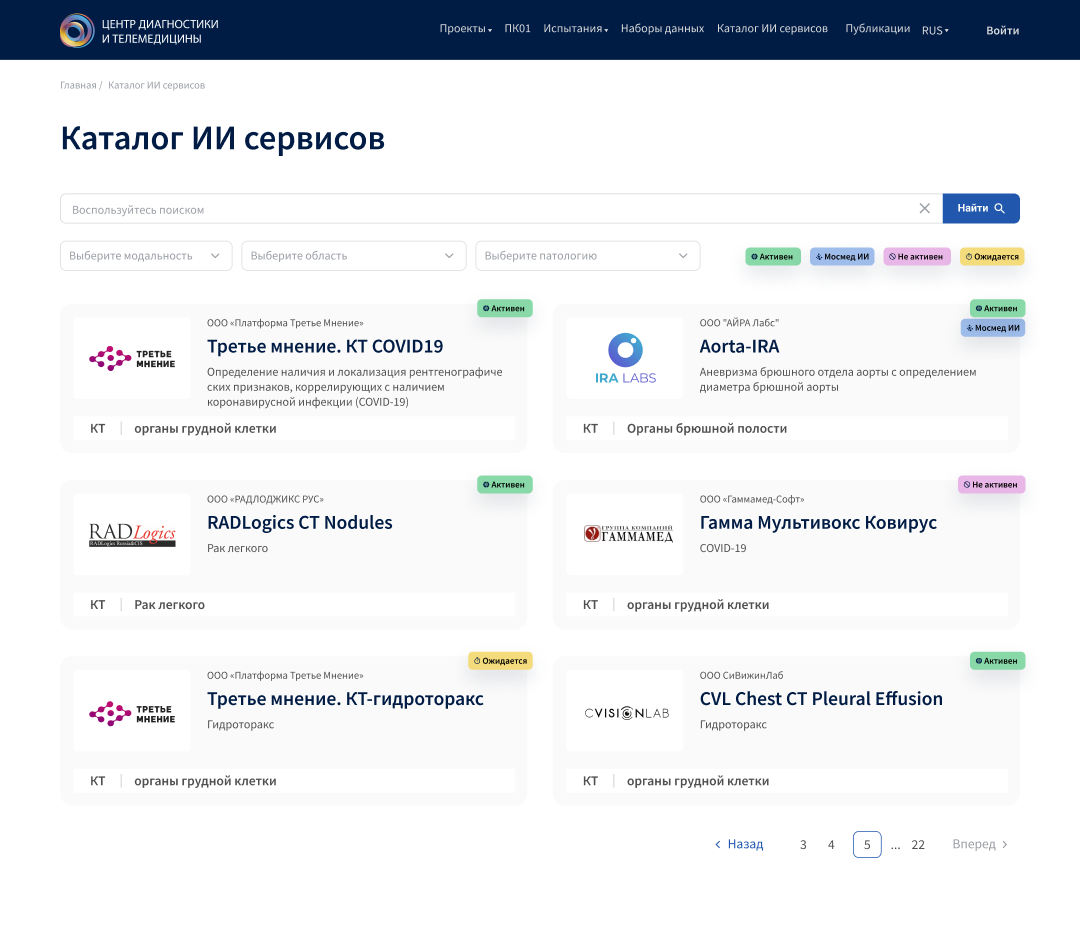Image resolution: width=1080 pixels, height=939 pixels.
Task: Click the RADLogics logo image
Action: [x=132, y=535]
